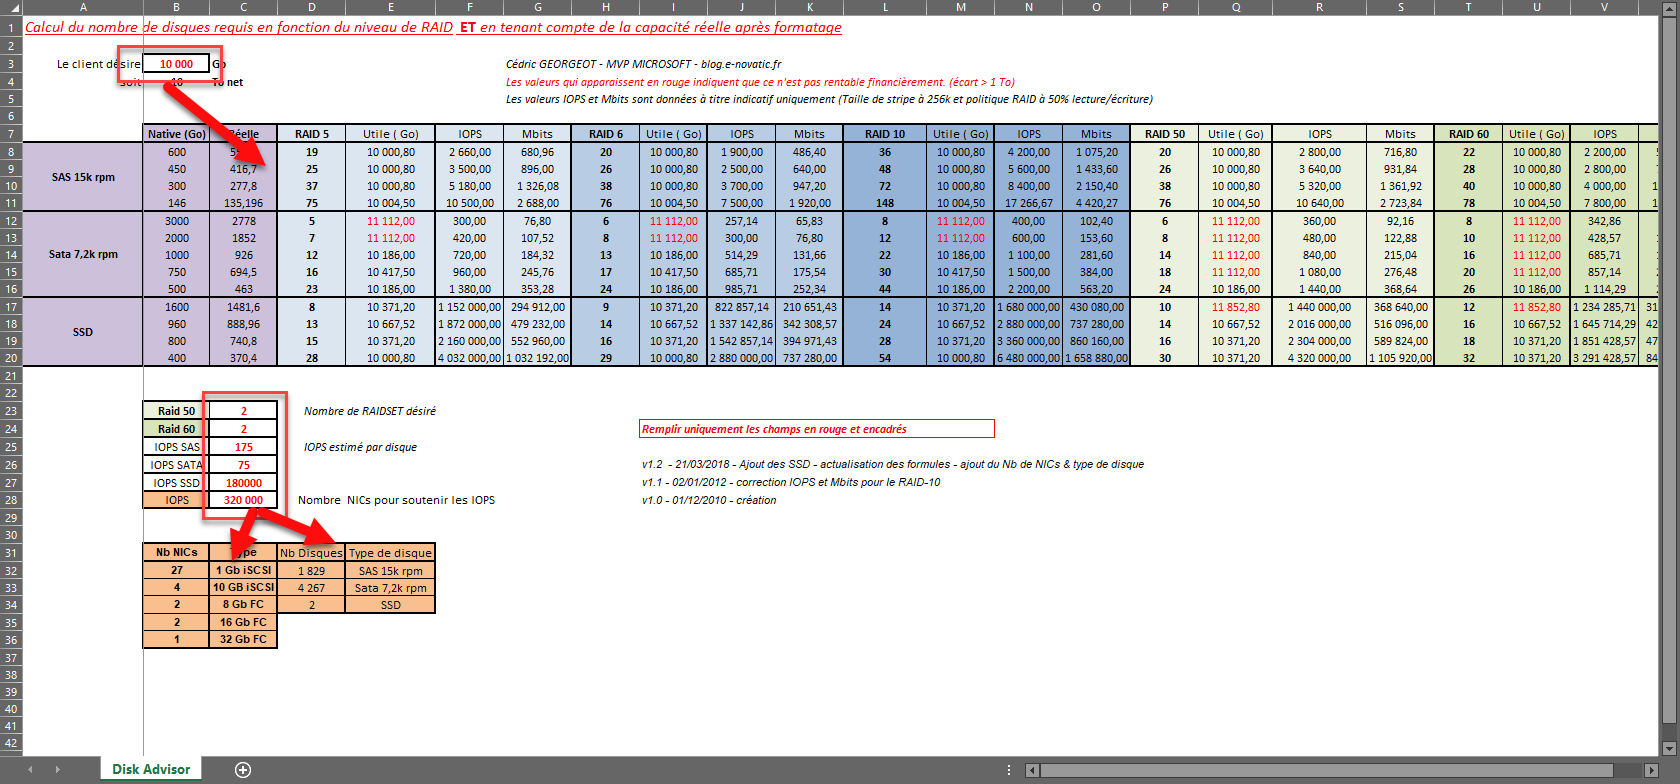1680x784 pixels.
Task: Click the RAID 60 header cell
Action: pos(1469,134)
